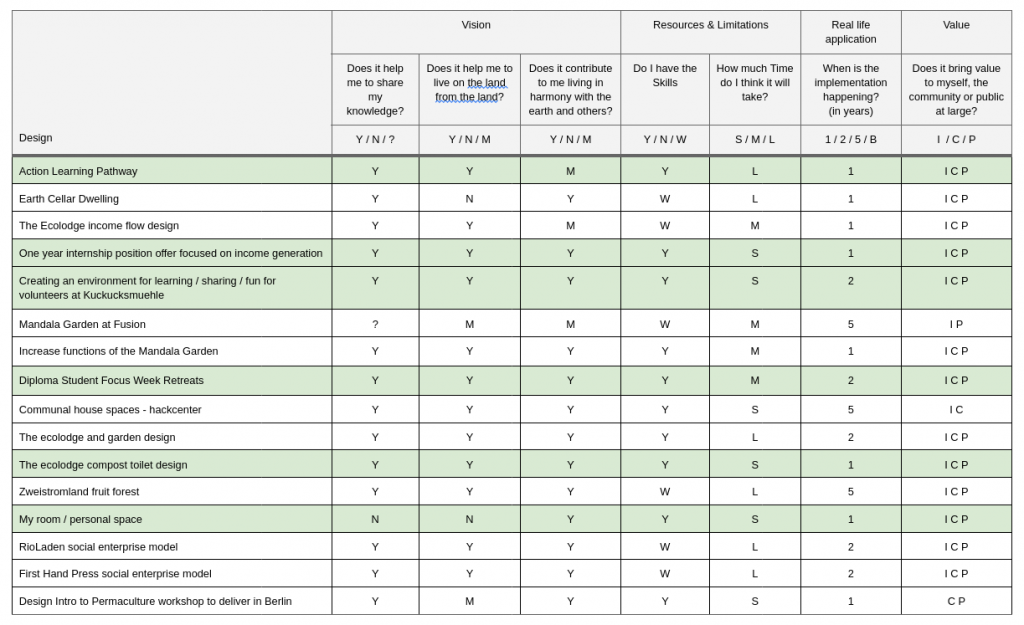The width and height of the screenshot is (1024, 625).
Task: Select the "Action Learning Pathway" design cell
Action: pyautogui.click(x=78, y=171)
